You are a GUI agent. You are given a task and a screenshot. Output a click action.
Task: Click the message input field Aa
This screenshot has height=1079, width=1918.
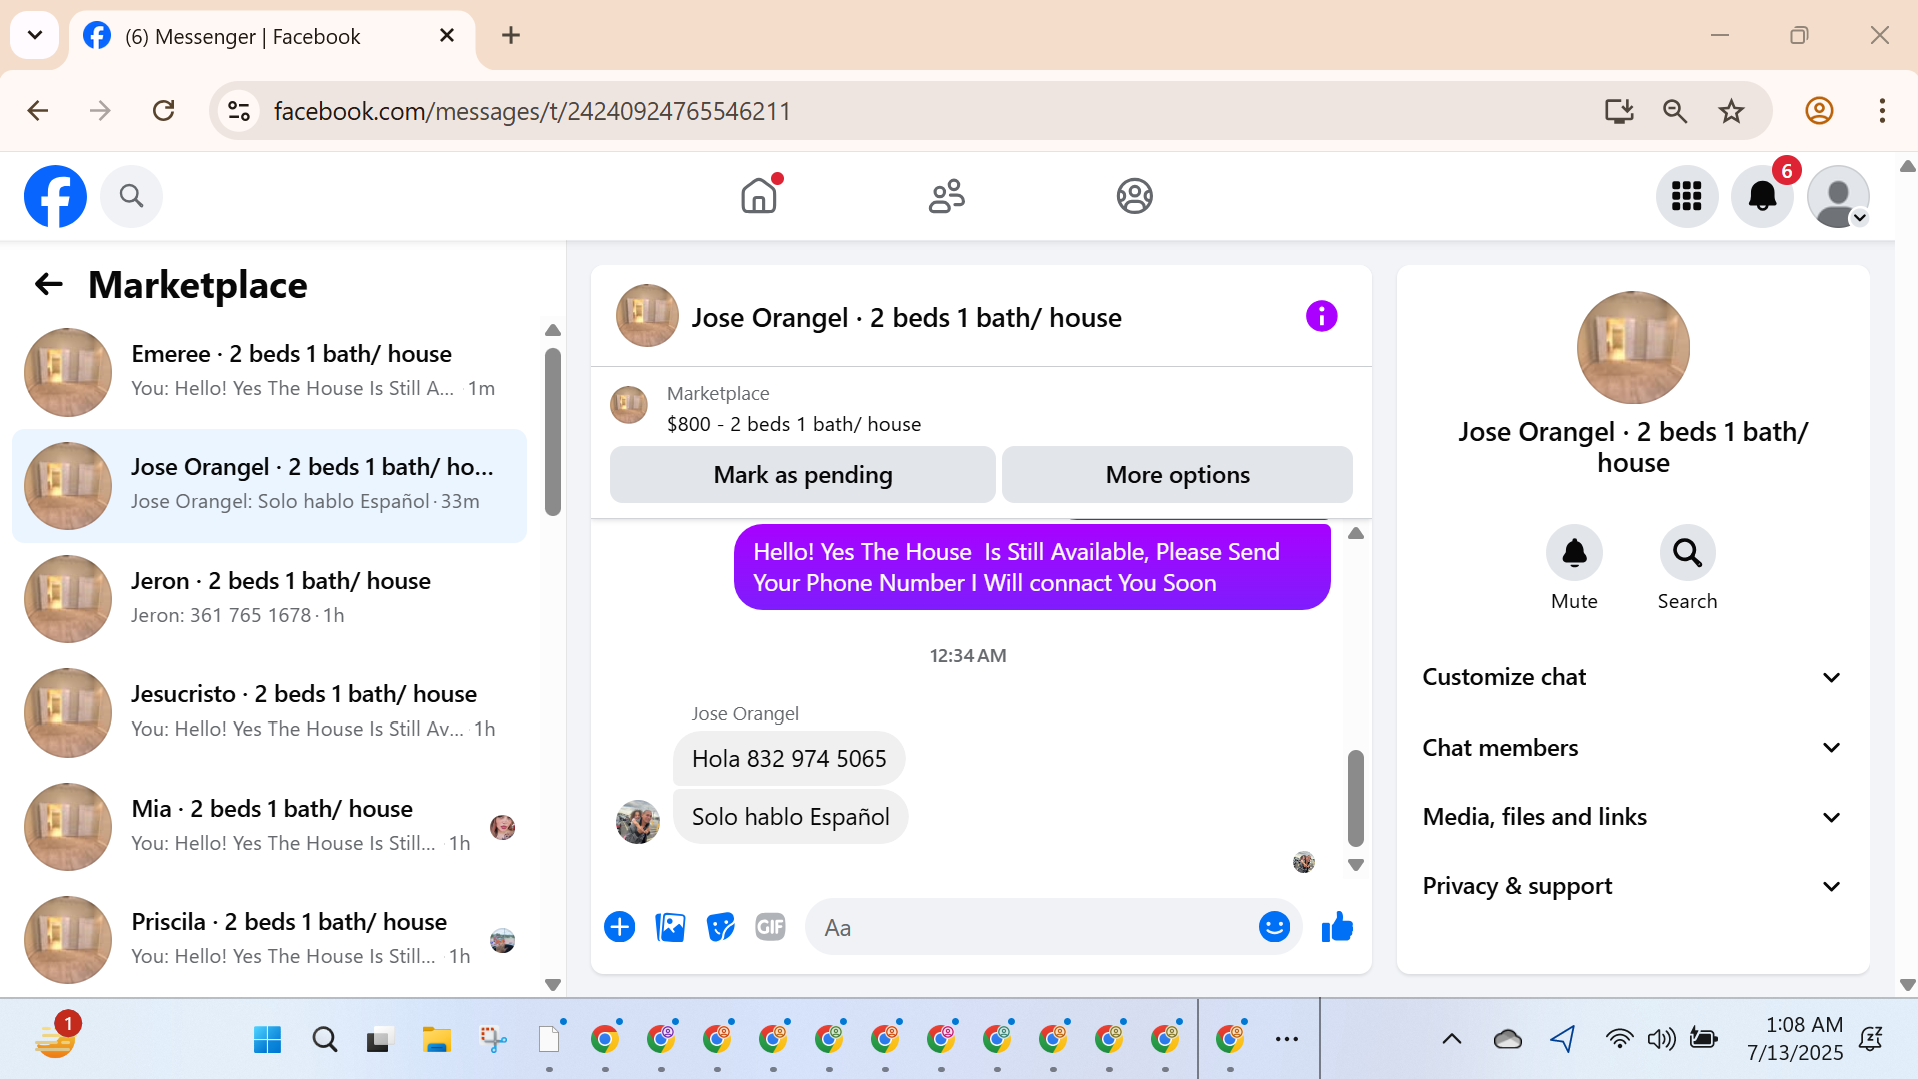[1030, 927]
